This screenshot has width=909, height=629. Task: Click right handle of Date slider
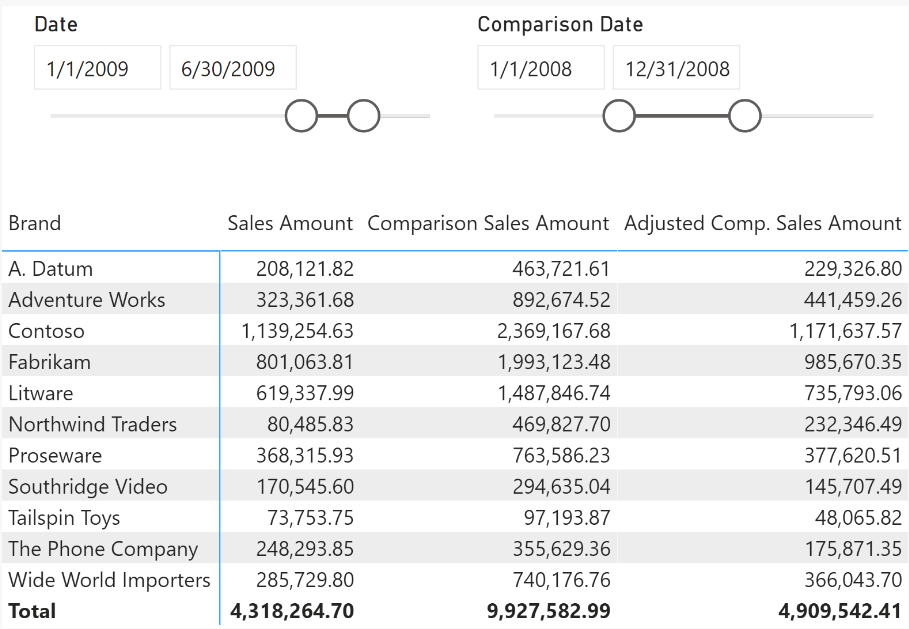click(363, 116)
